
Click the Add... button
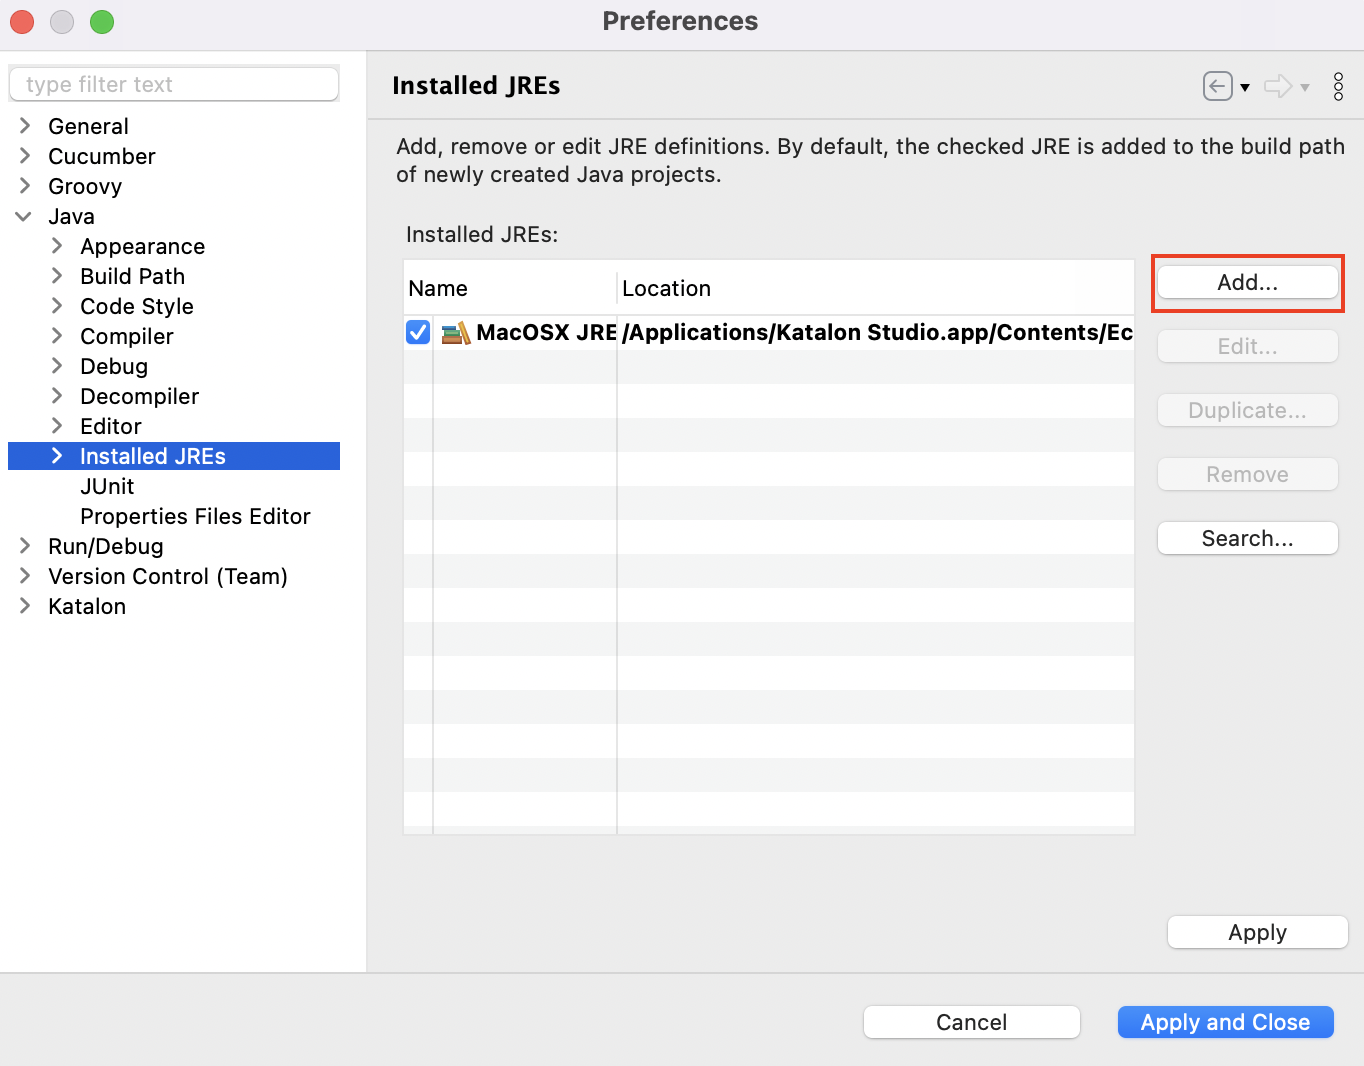(x=1247, y=282)
